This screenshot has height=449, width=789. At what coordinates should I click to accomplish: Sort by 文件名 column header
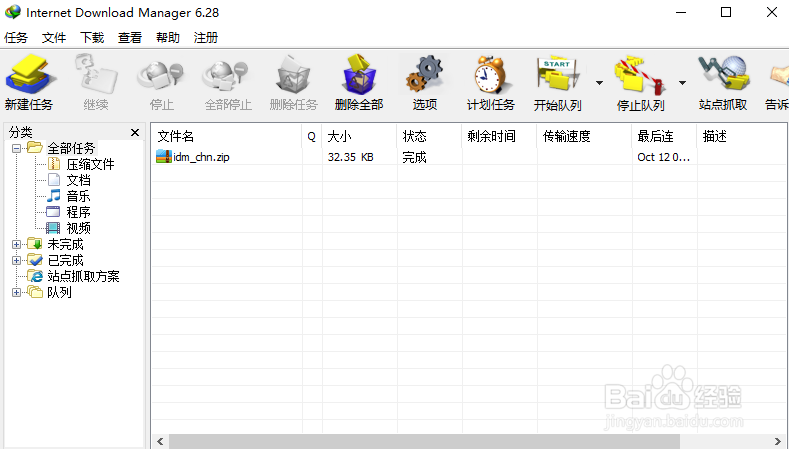tap(226, 136)
